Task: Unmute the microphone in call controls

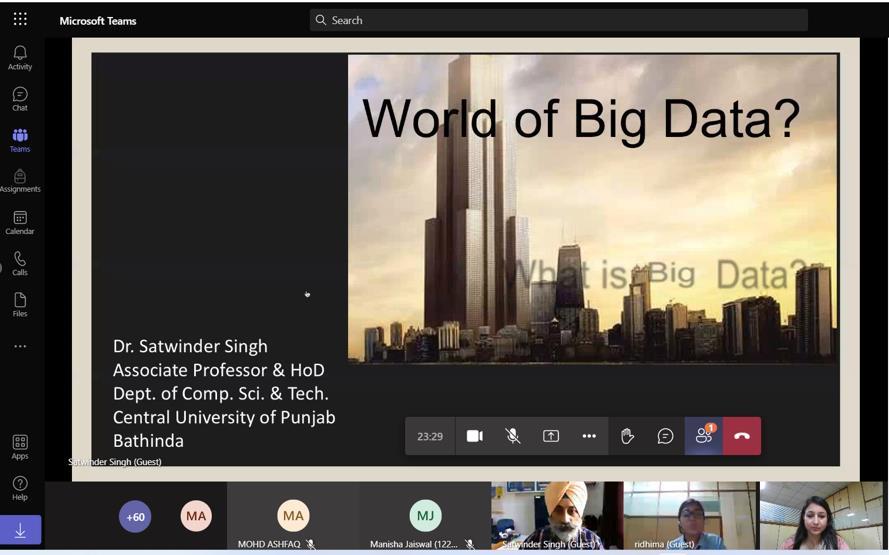Action: [513, 436]
